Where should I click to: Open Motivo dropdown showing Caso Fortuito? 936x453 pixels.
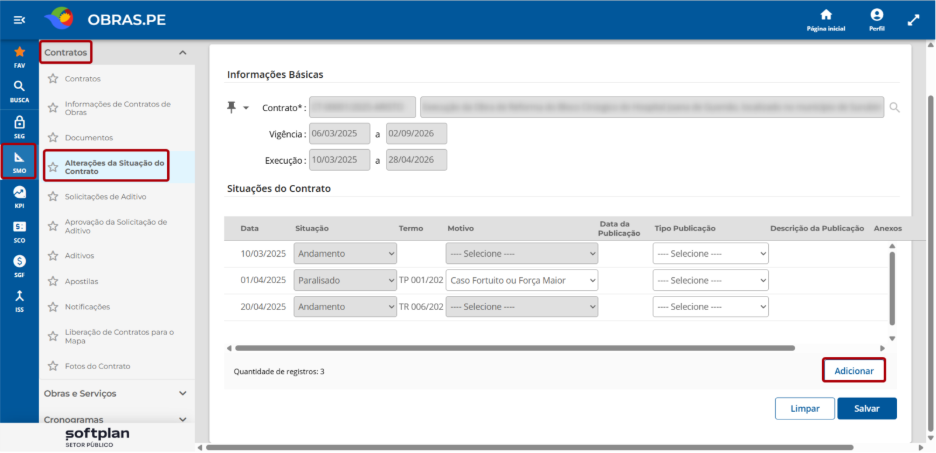click(522, 281)
